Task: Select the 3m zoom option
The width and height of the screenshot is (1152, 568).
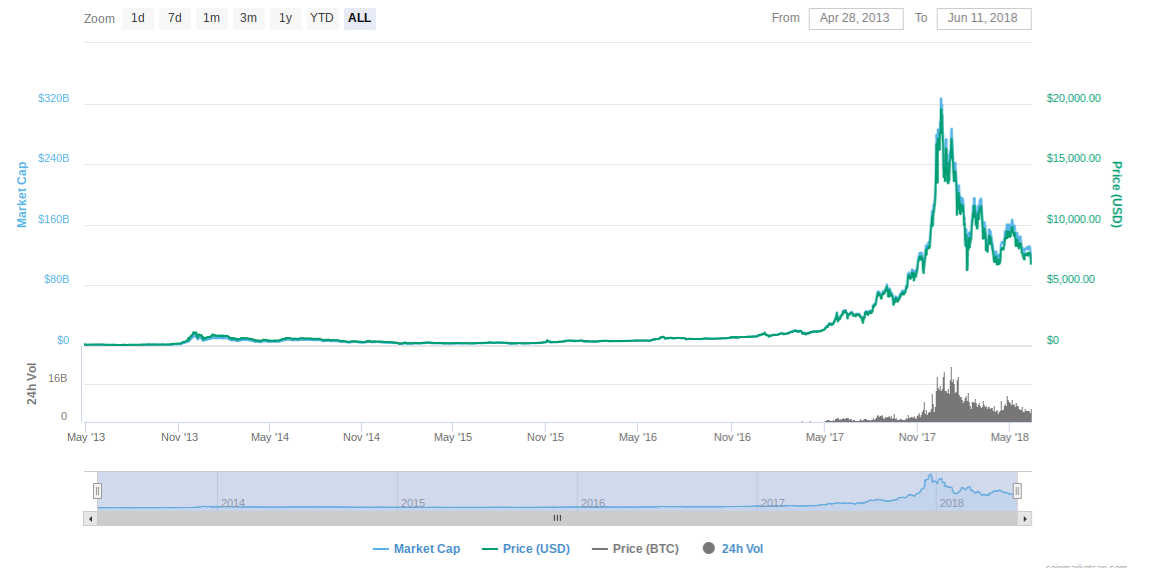Action: (248, 18)
